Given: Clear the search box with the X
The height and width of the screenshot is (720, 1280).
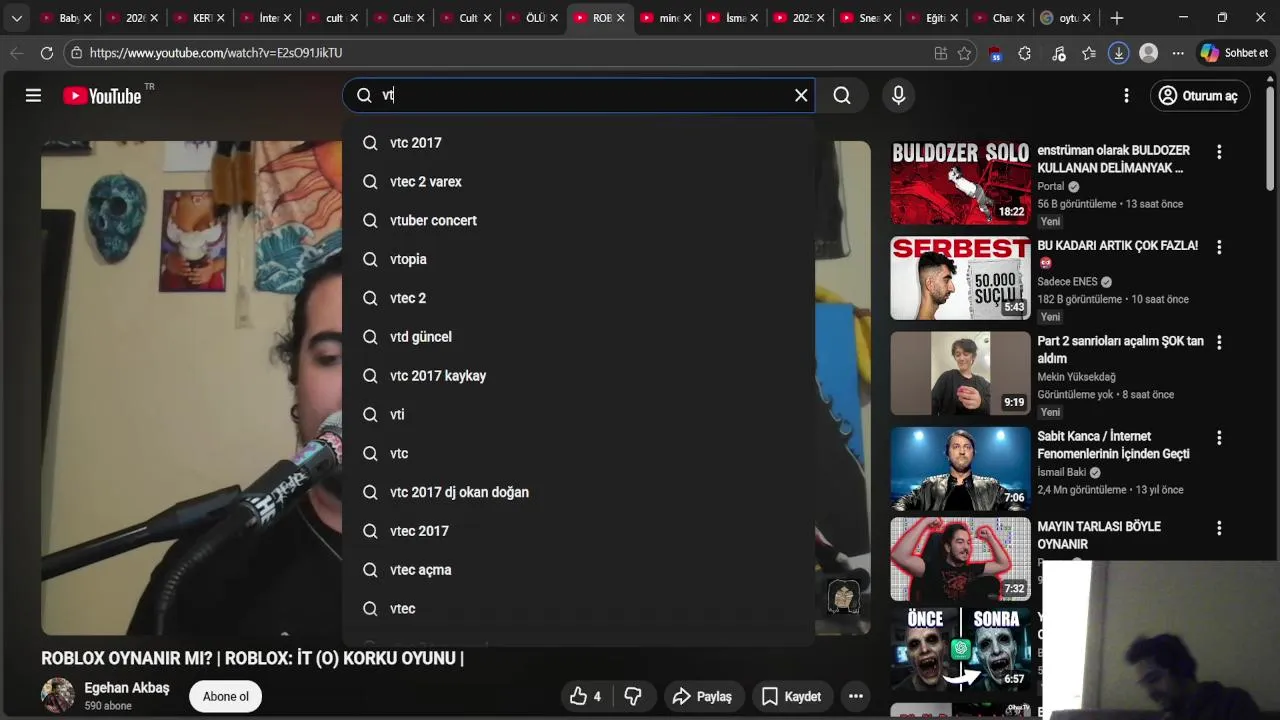Looking at the screenshot, I should pos(801,95).
